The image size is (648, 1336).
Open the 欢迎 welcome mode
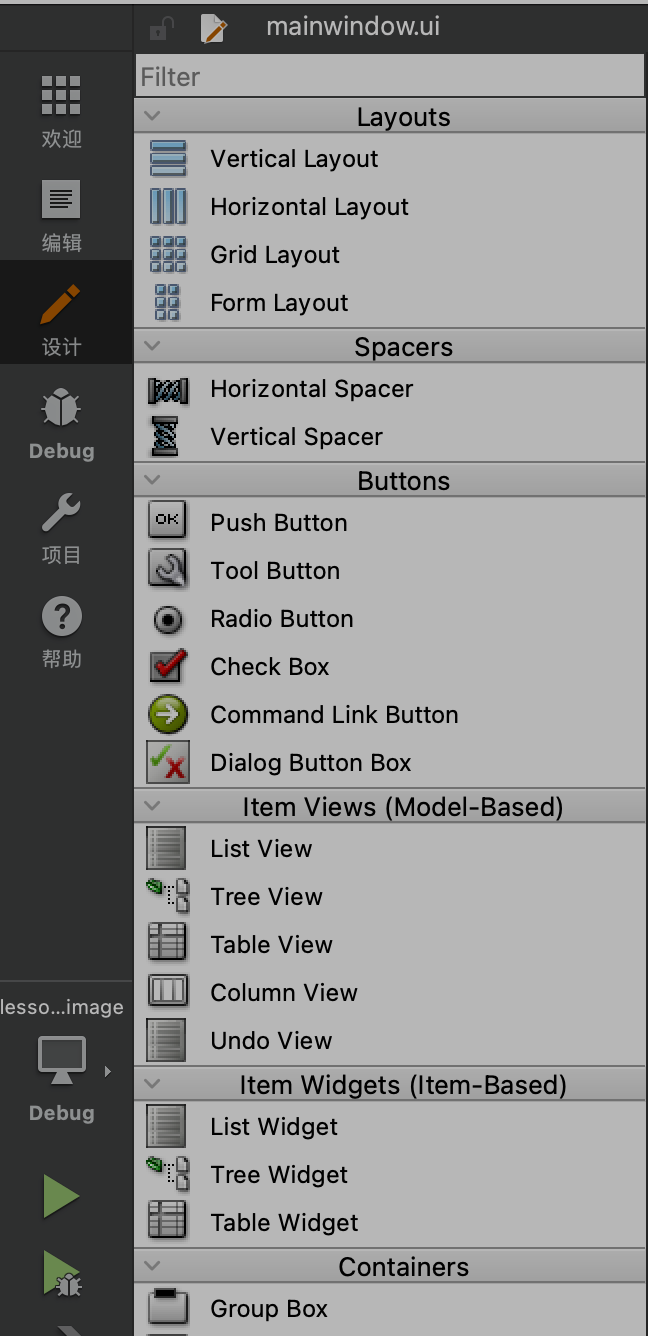pyautogui.click(x=62, y=110)
